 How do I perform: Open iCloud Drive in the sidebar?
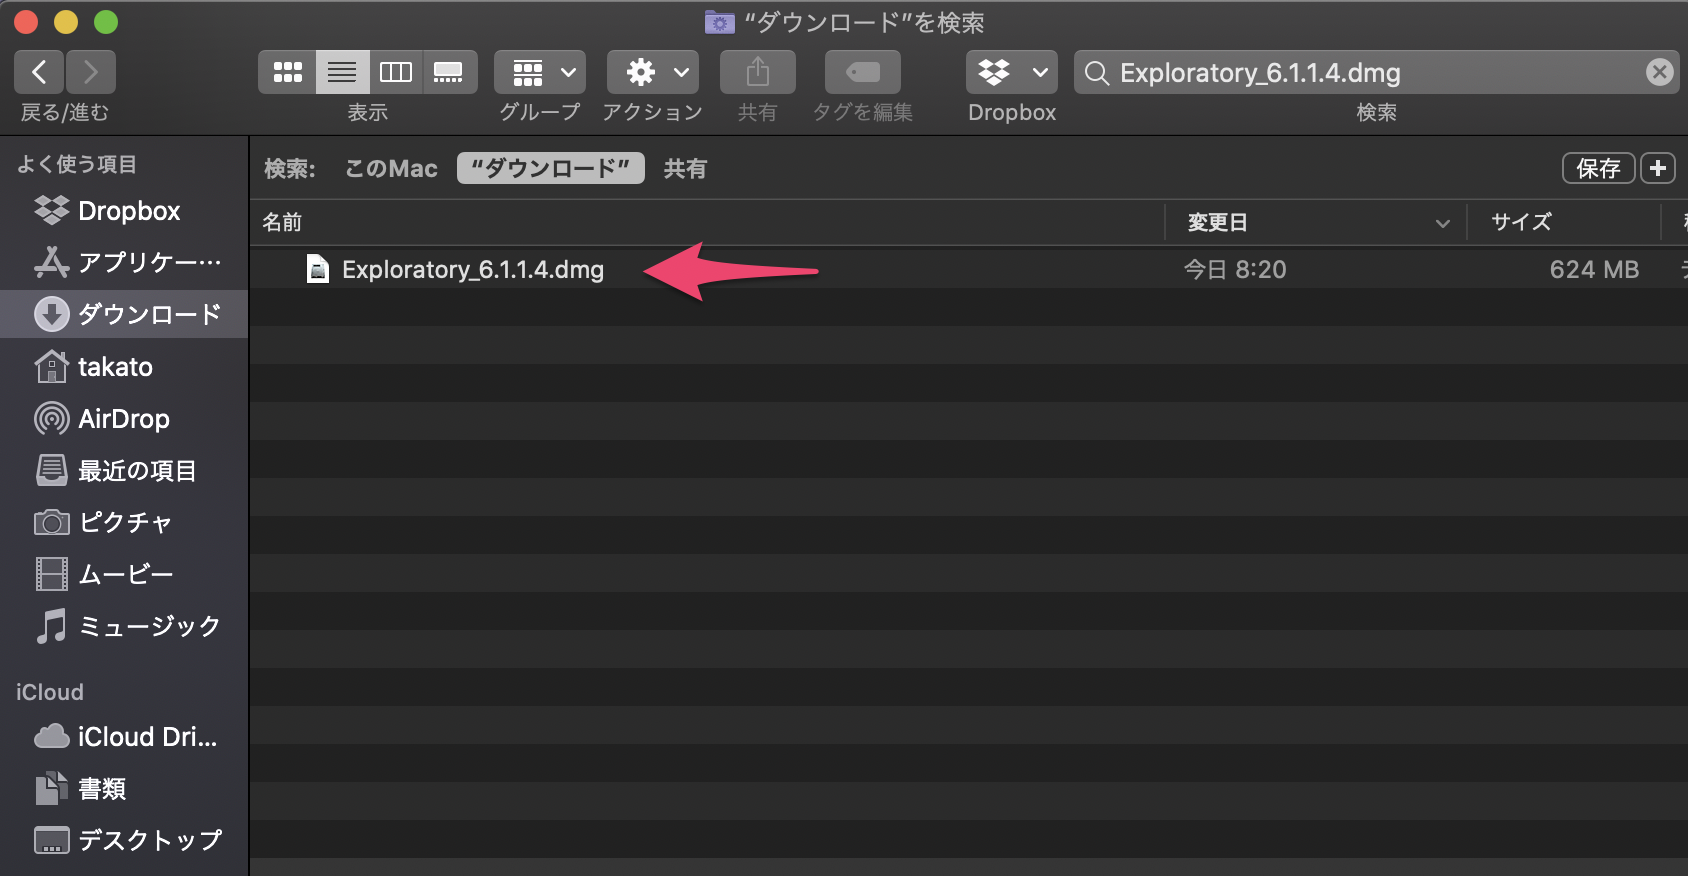[124, 737]
